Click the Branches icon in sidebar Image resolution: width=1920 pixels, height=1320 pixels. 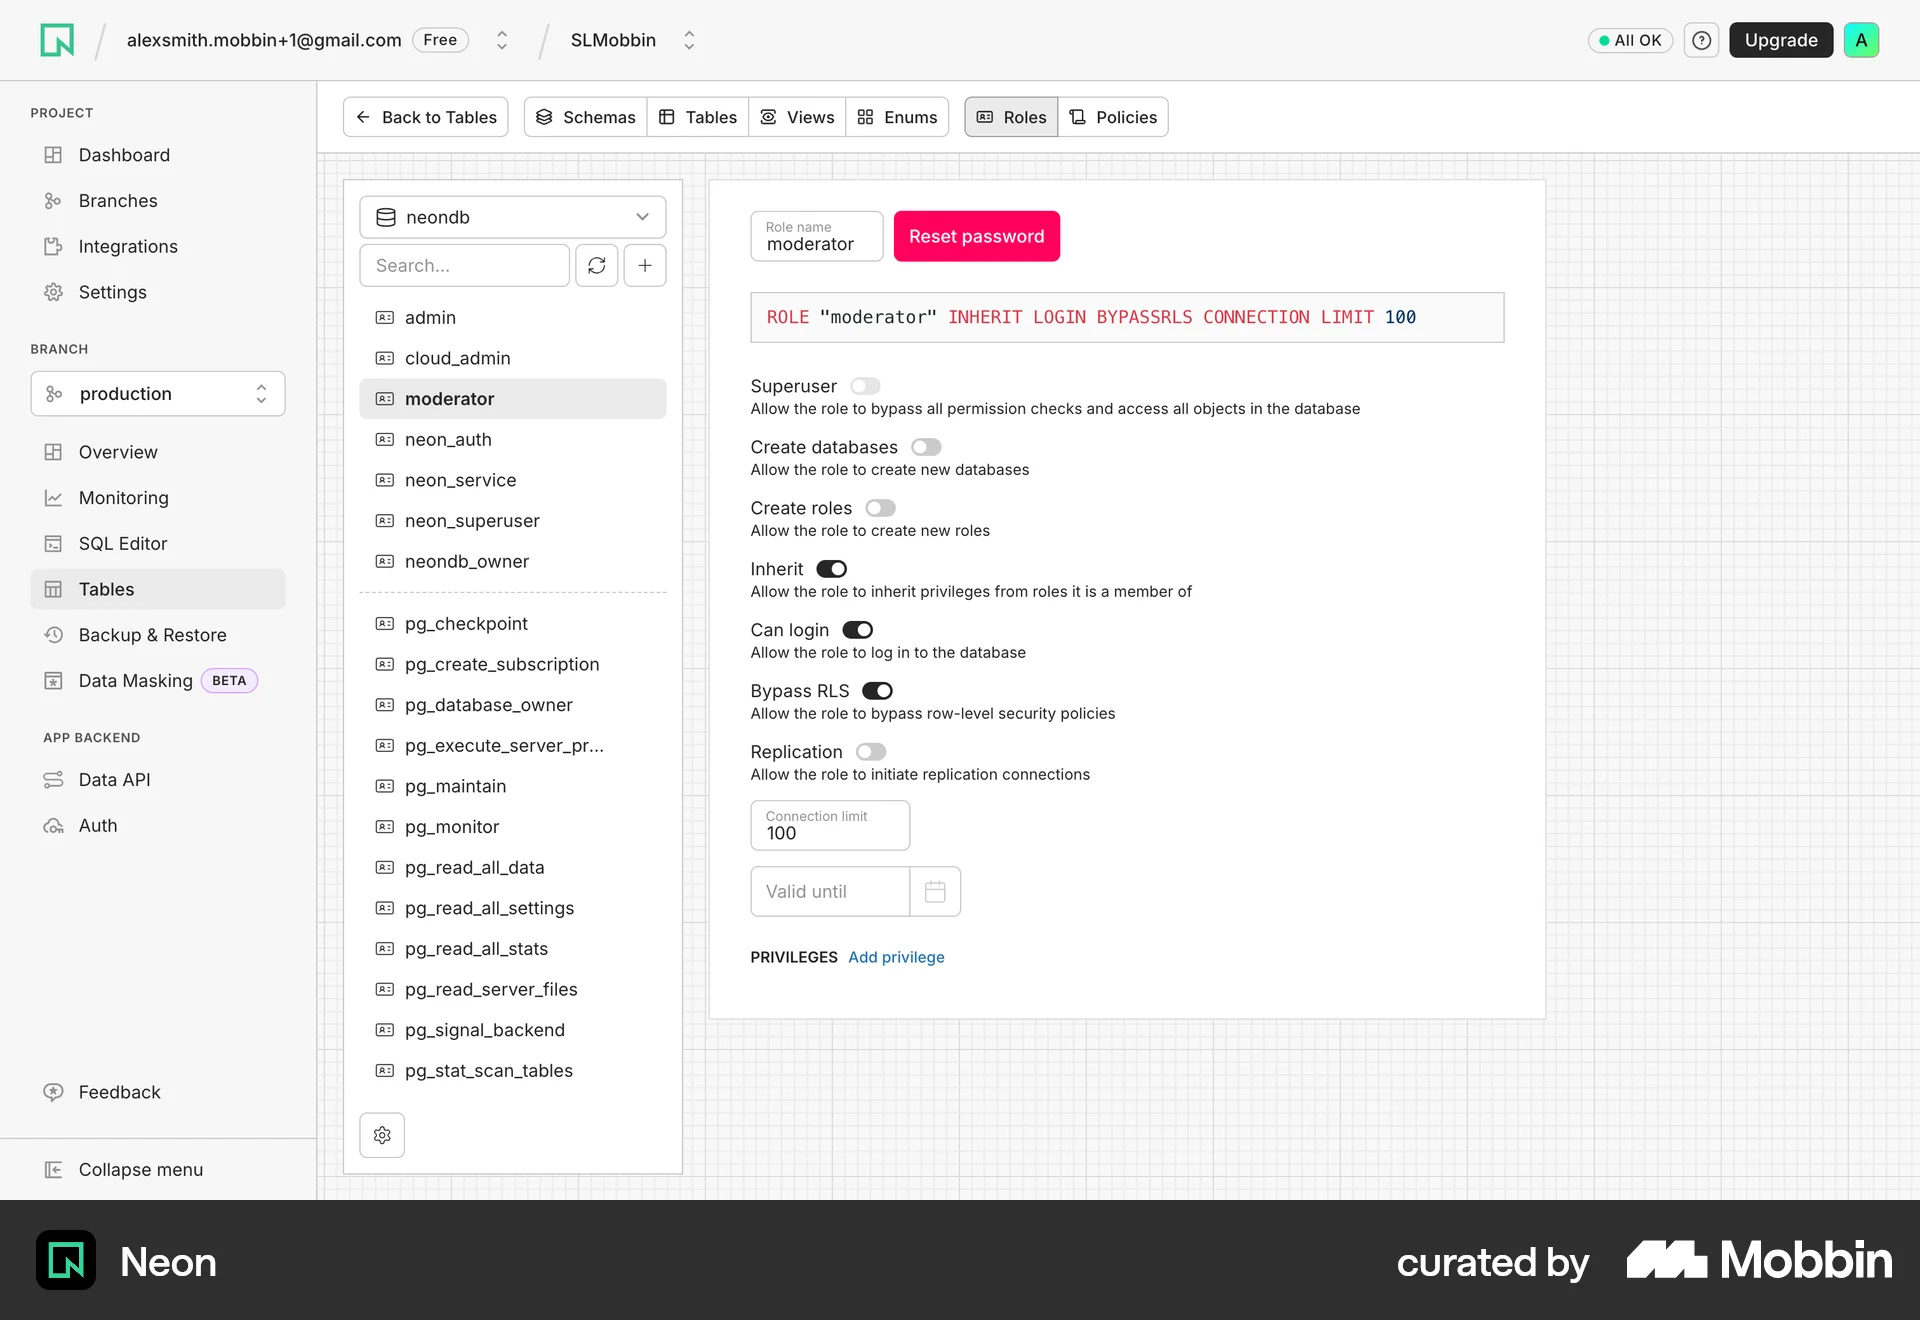click(x=53, y=201)
